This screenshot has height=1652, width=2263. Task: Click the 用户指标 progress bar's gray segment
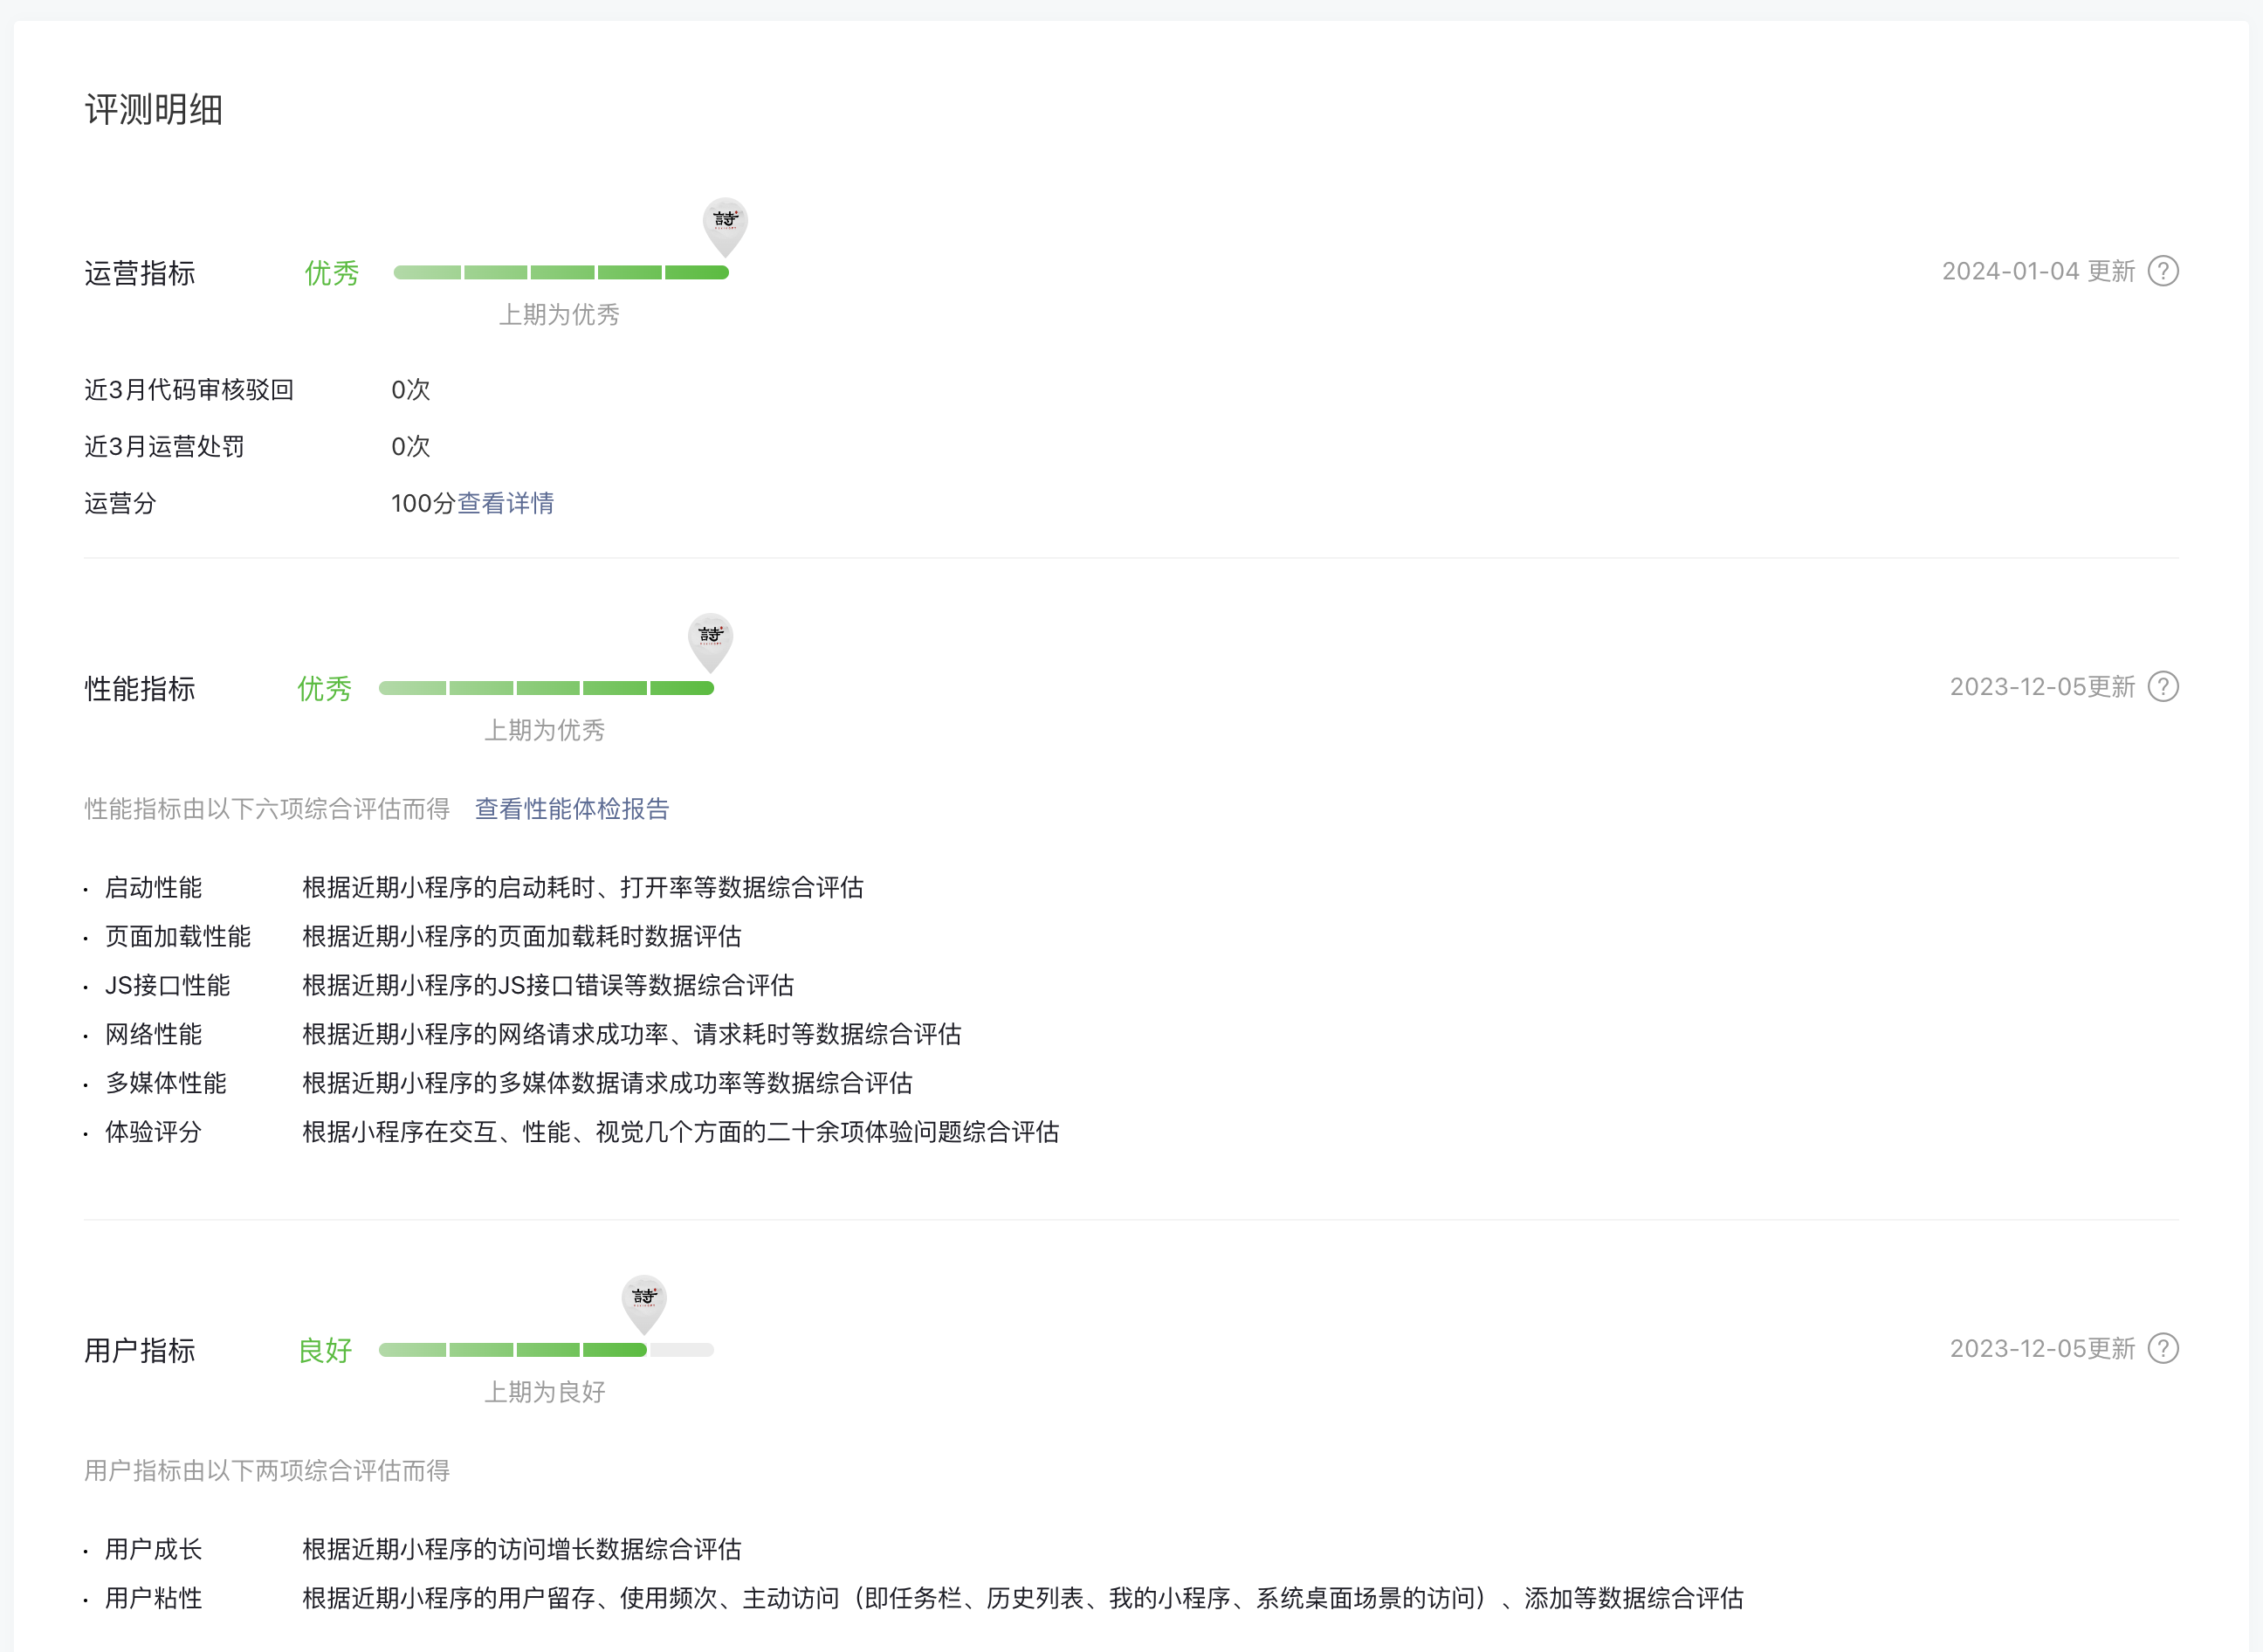coord(681,1350)
